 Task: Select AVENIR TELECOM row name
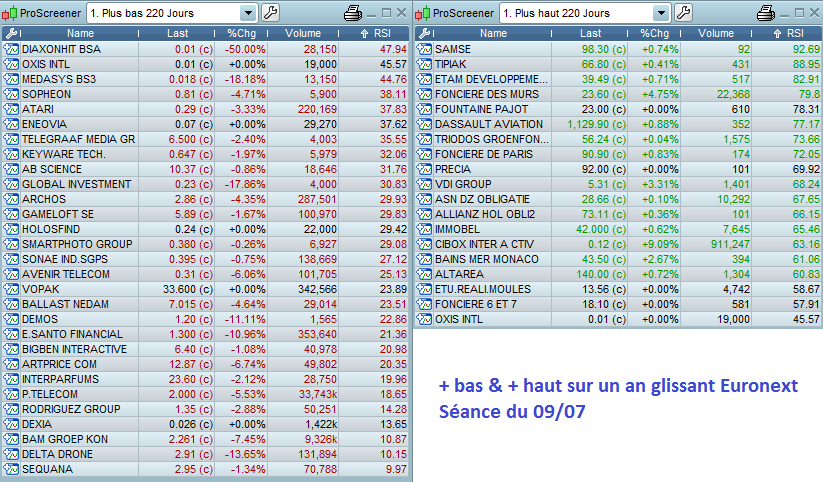click(x=66, y=275)
